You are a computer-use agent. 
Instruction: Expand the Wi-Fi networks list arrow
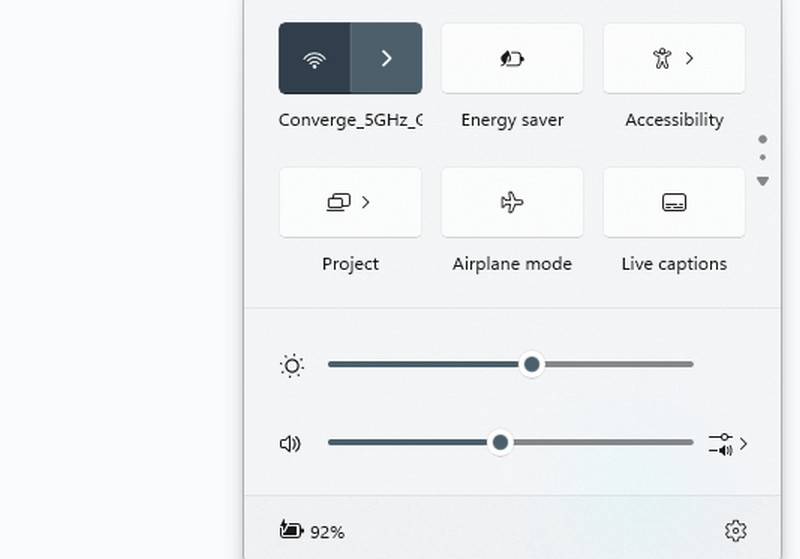pos(386,59)
